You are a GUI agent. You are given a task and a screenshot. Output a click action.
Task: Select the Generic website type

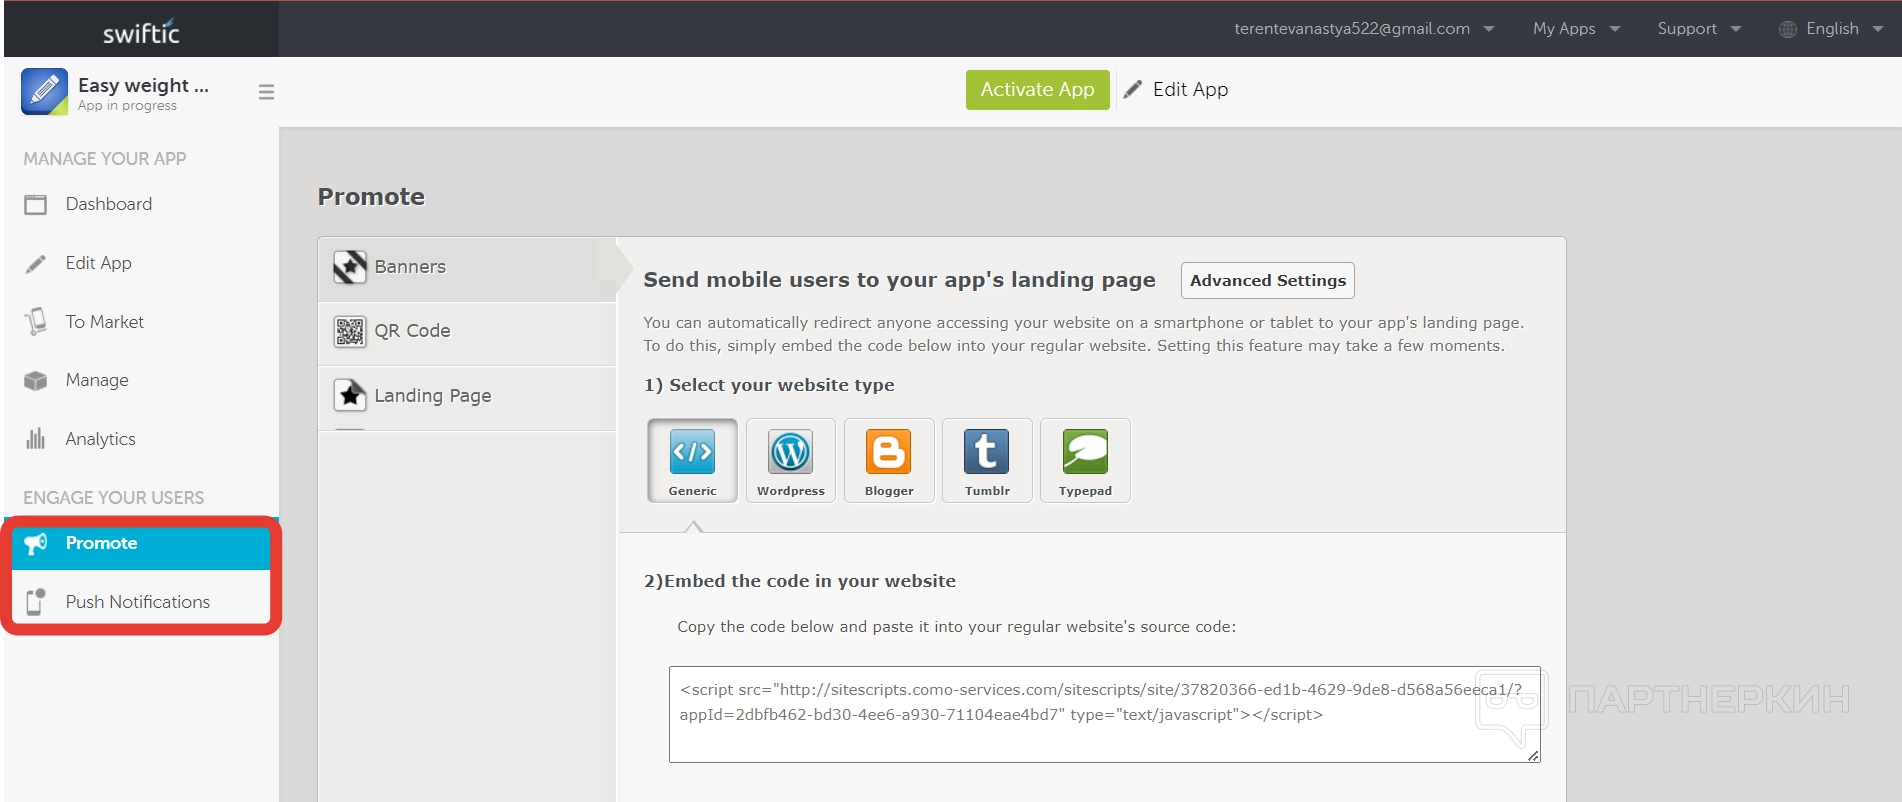click(692, 460)
